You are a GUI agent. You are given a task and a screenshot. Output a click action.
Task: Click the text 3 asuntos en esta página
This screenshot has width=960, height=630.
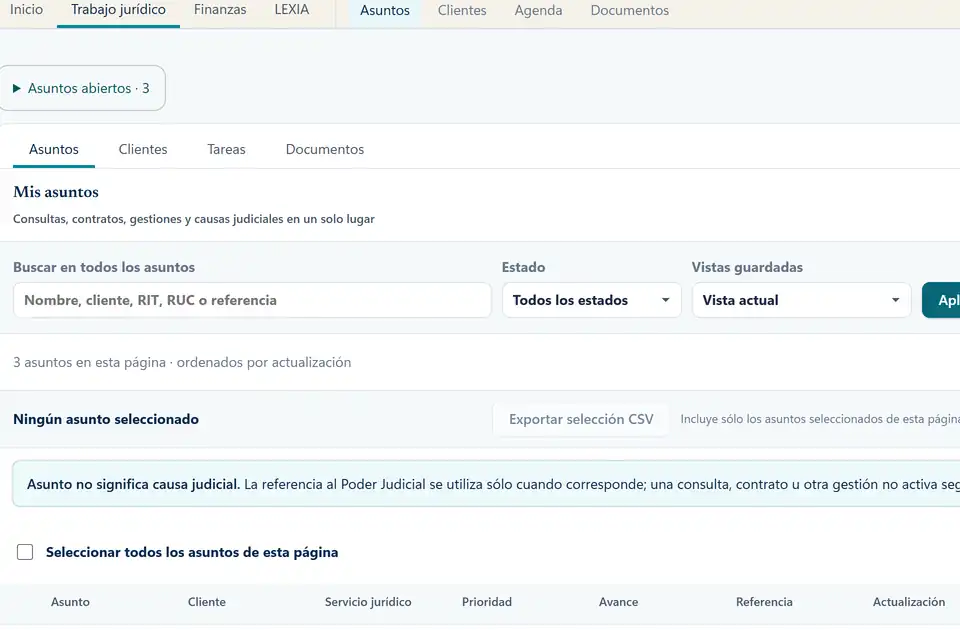[x=89, y=362]
